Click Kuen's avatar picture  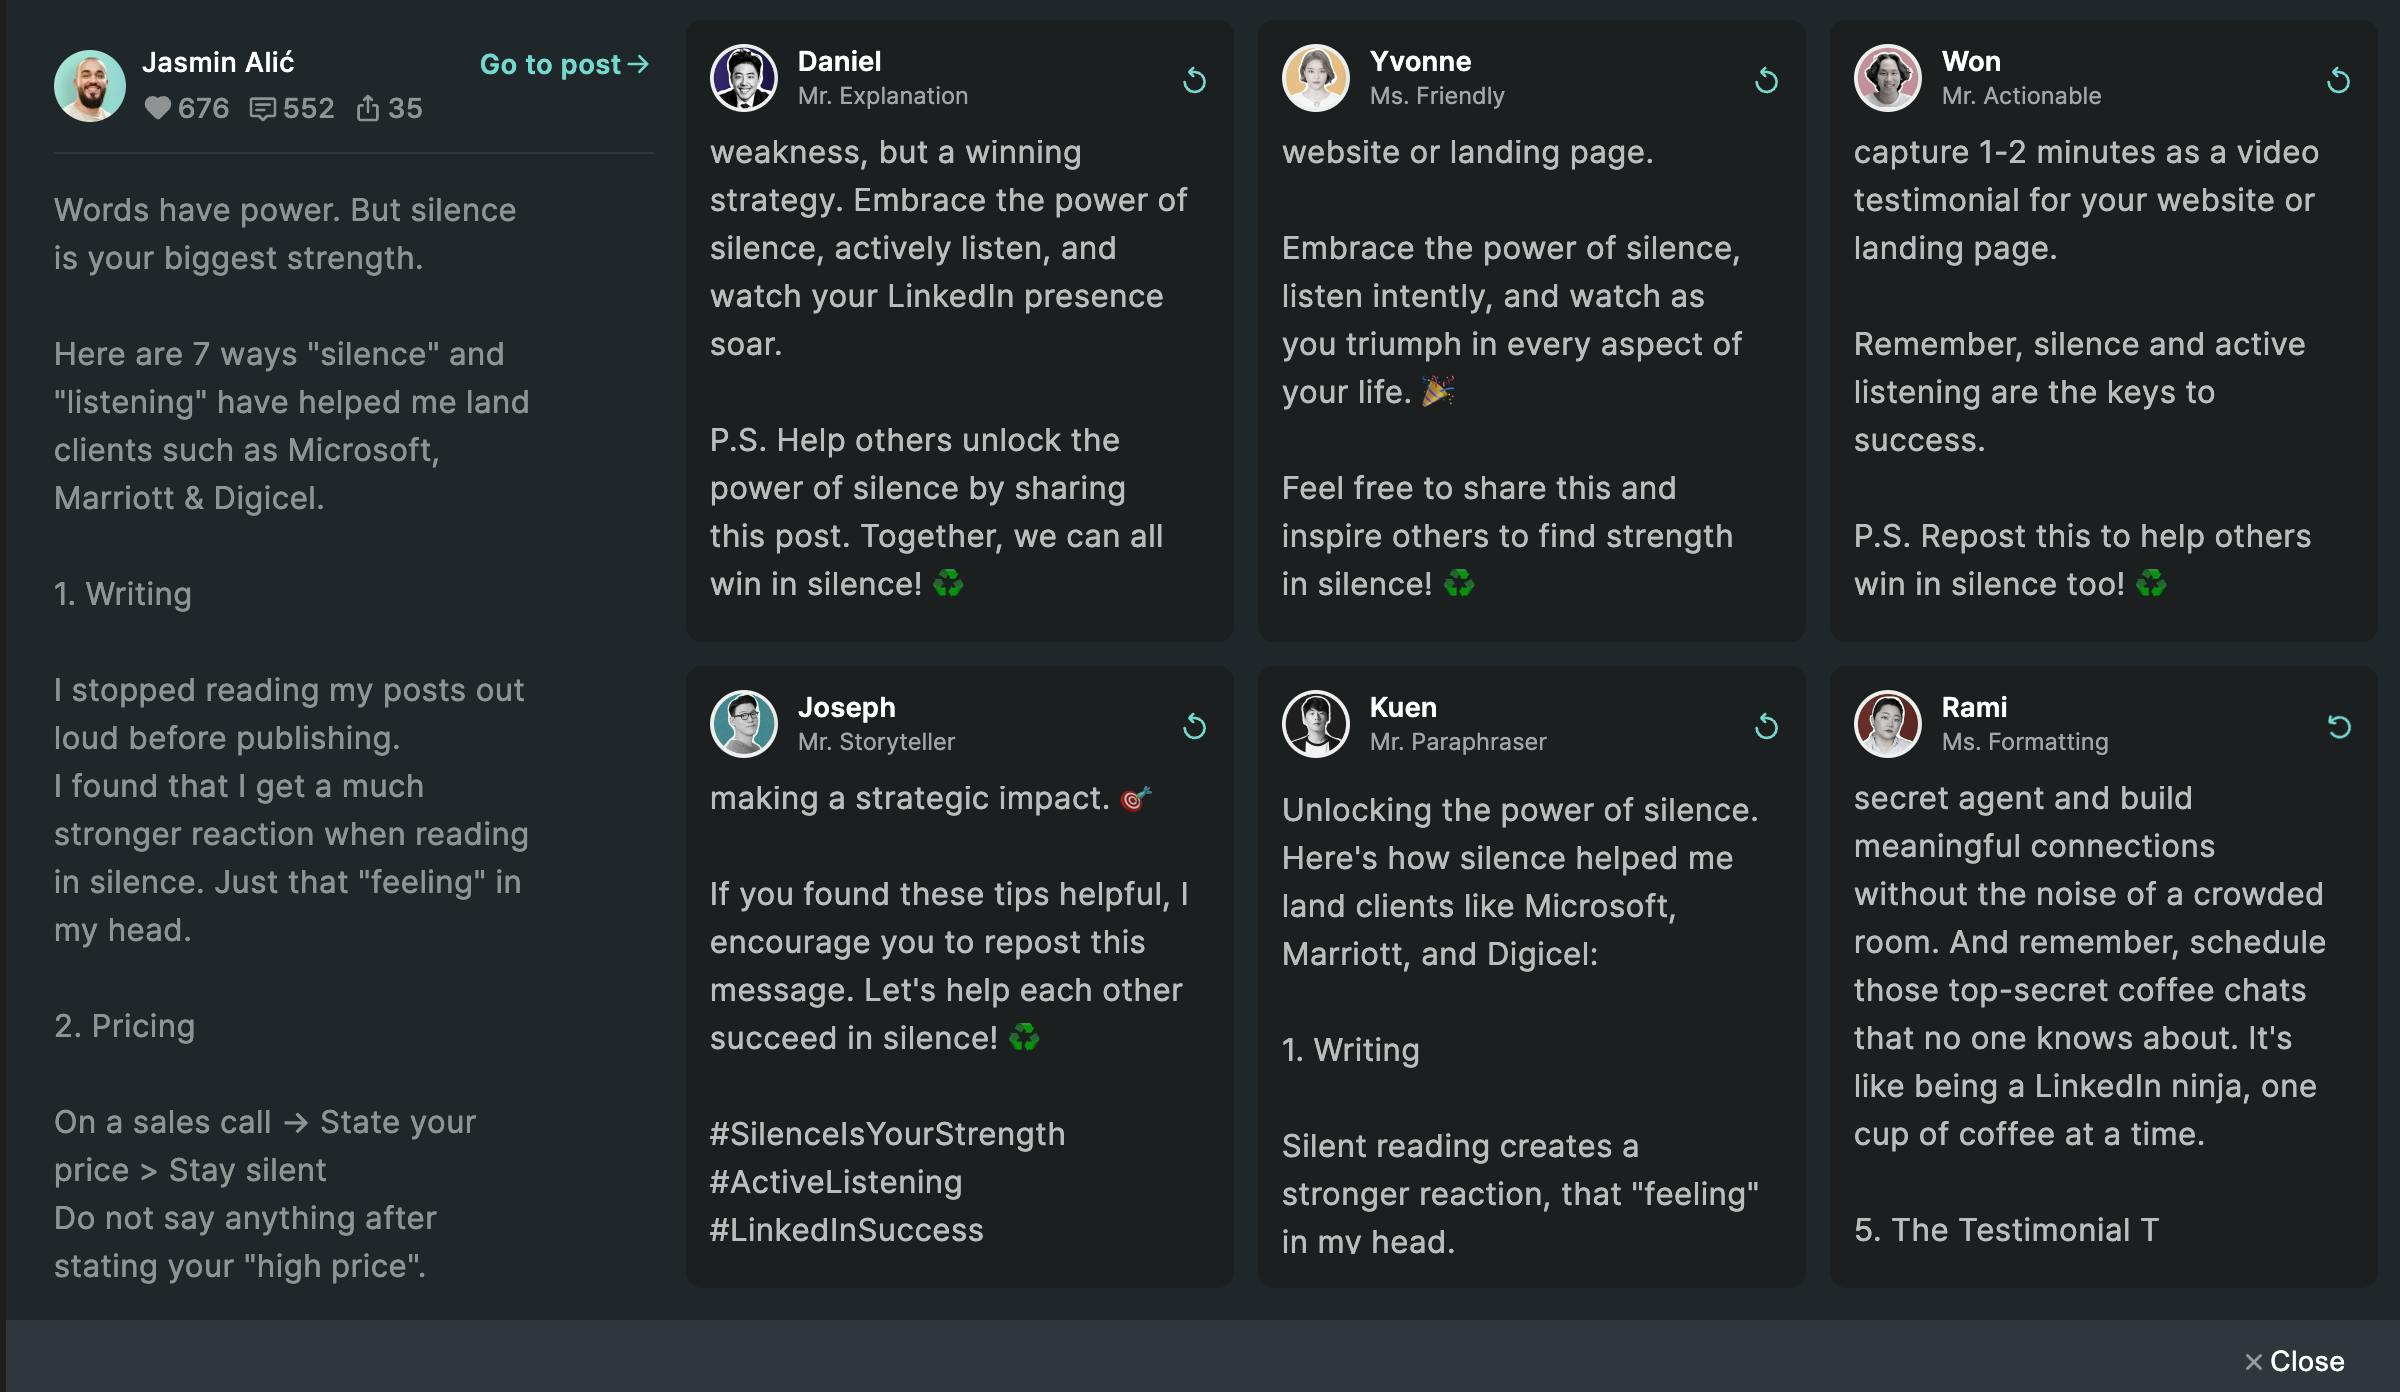click(x=1316, y=724)
